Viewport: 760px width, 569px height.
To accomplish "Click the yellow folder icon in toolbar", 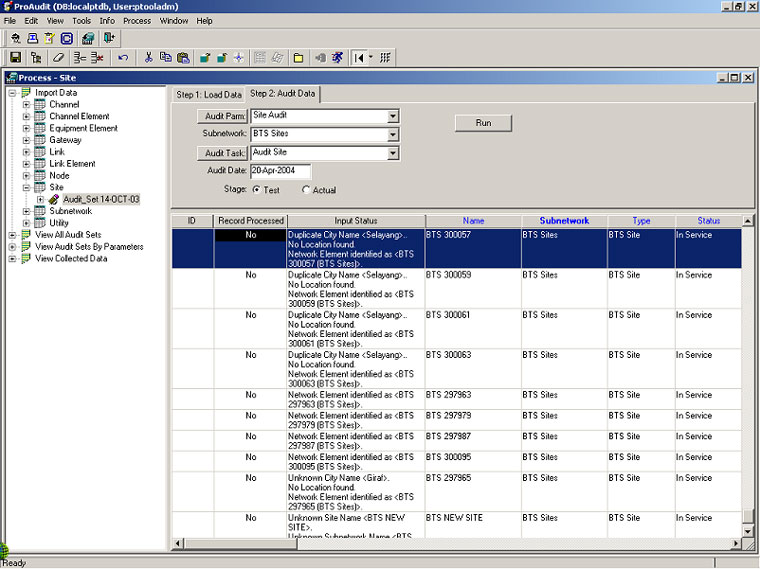I will tap(298, 58).
